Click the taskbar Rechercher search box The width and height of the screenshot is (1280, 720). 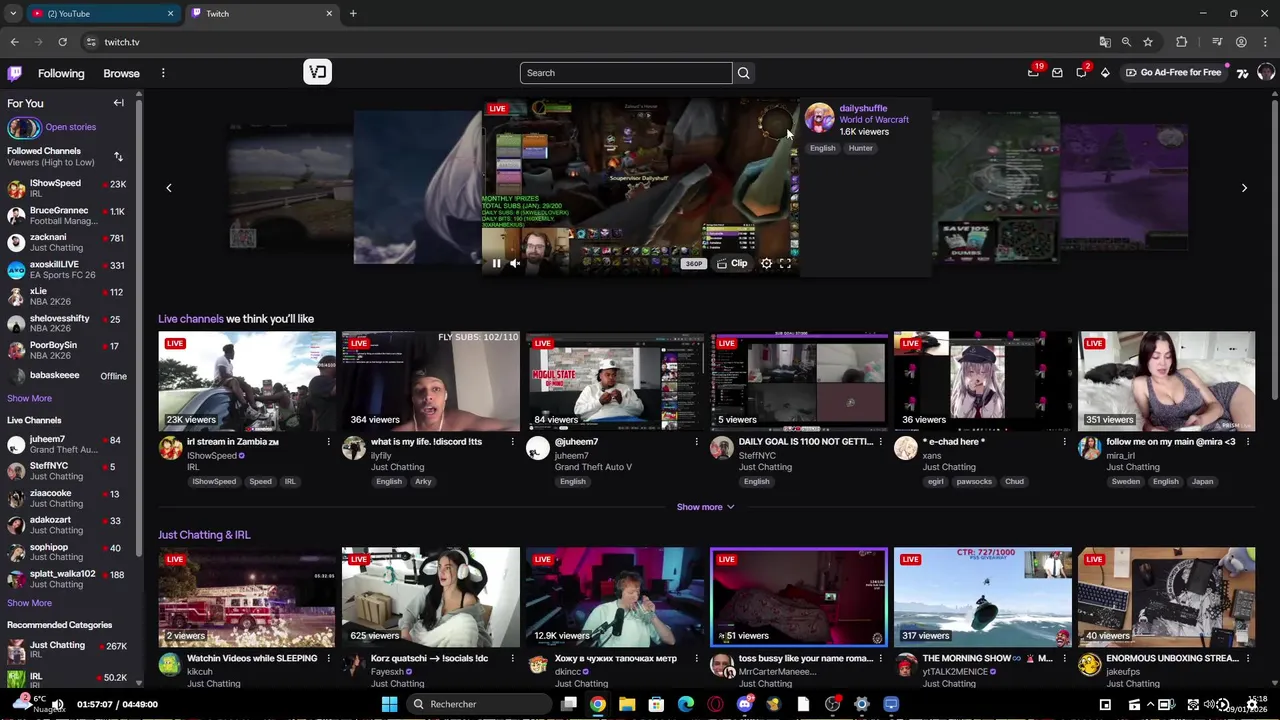click(481, 704)
